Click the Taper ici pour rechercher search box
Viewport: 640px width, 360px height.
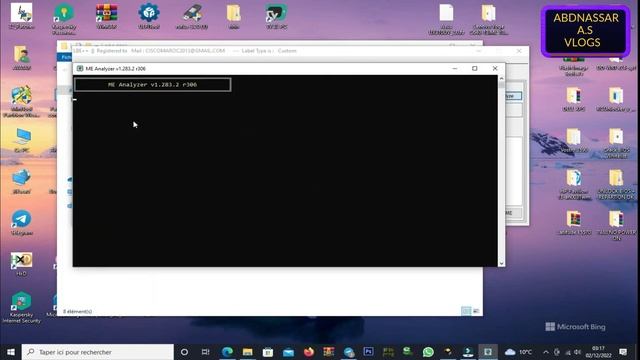point(98,352)
